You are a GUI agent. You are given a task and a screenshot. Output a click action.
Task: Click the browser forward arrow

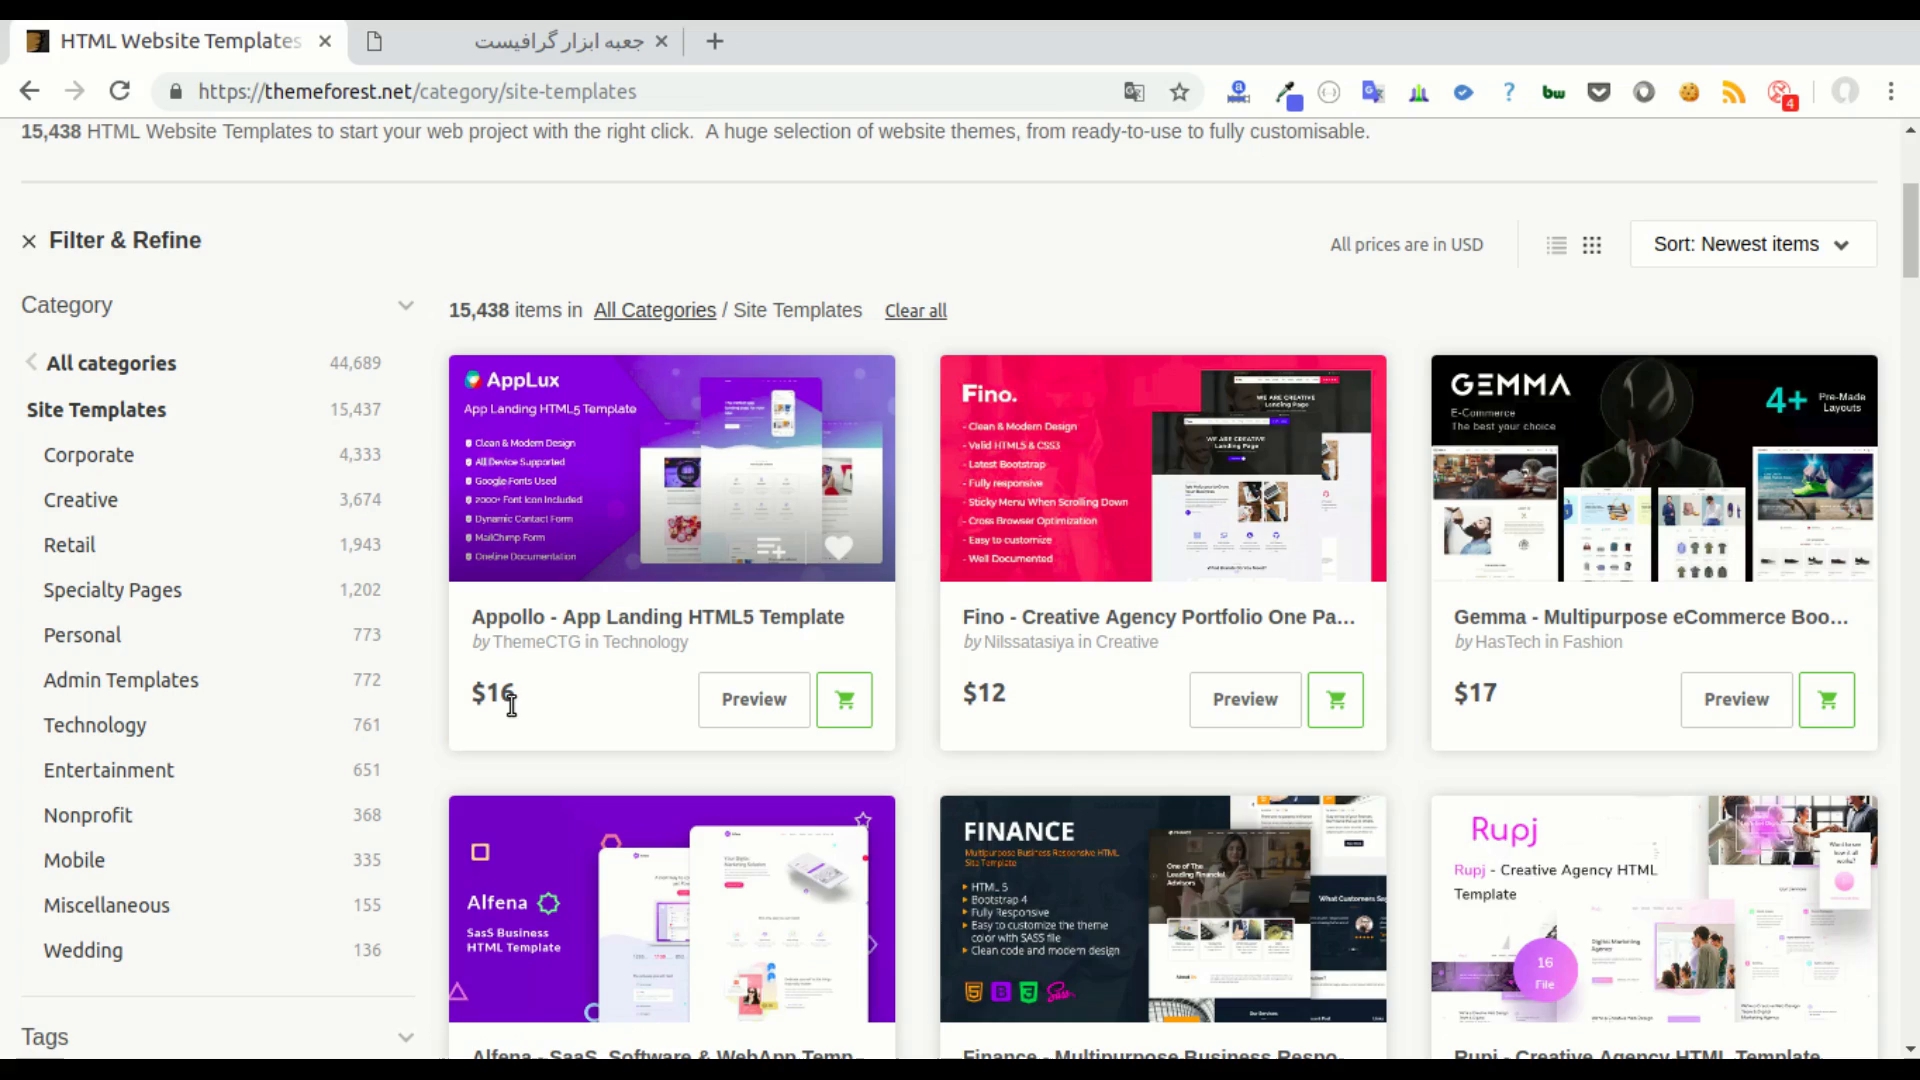point(75,91)
